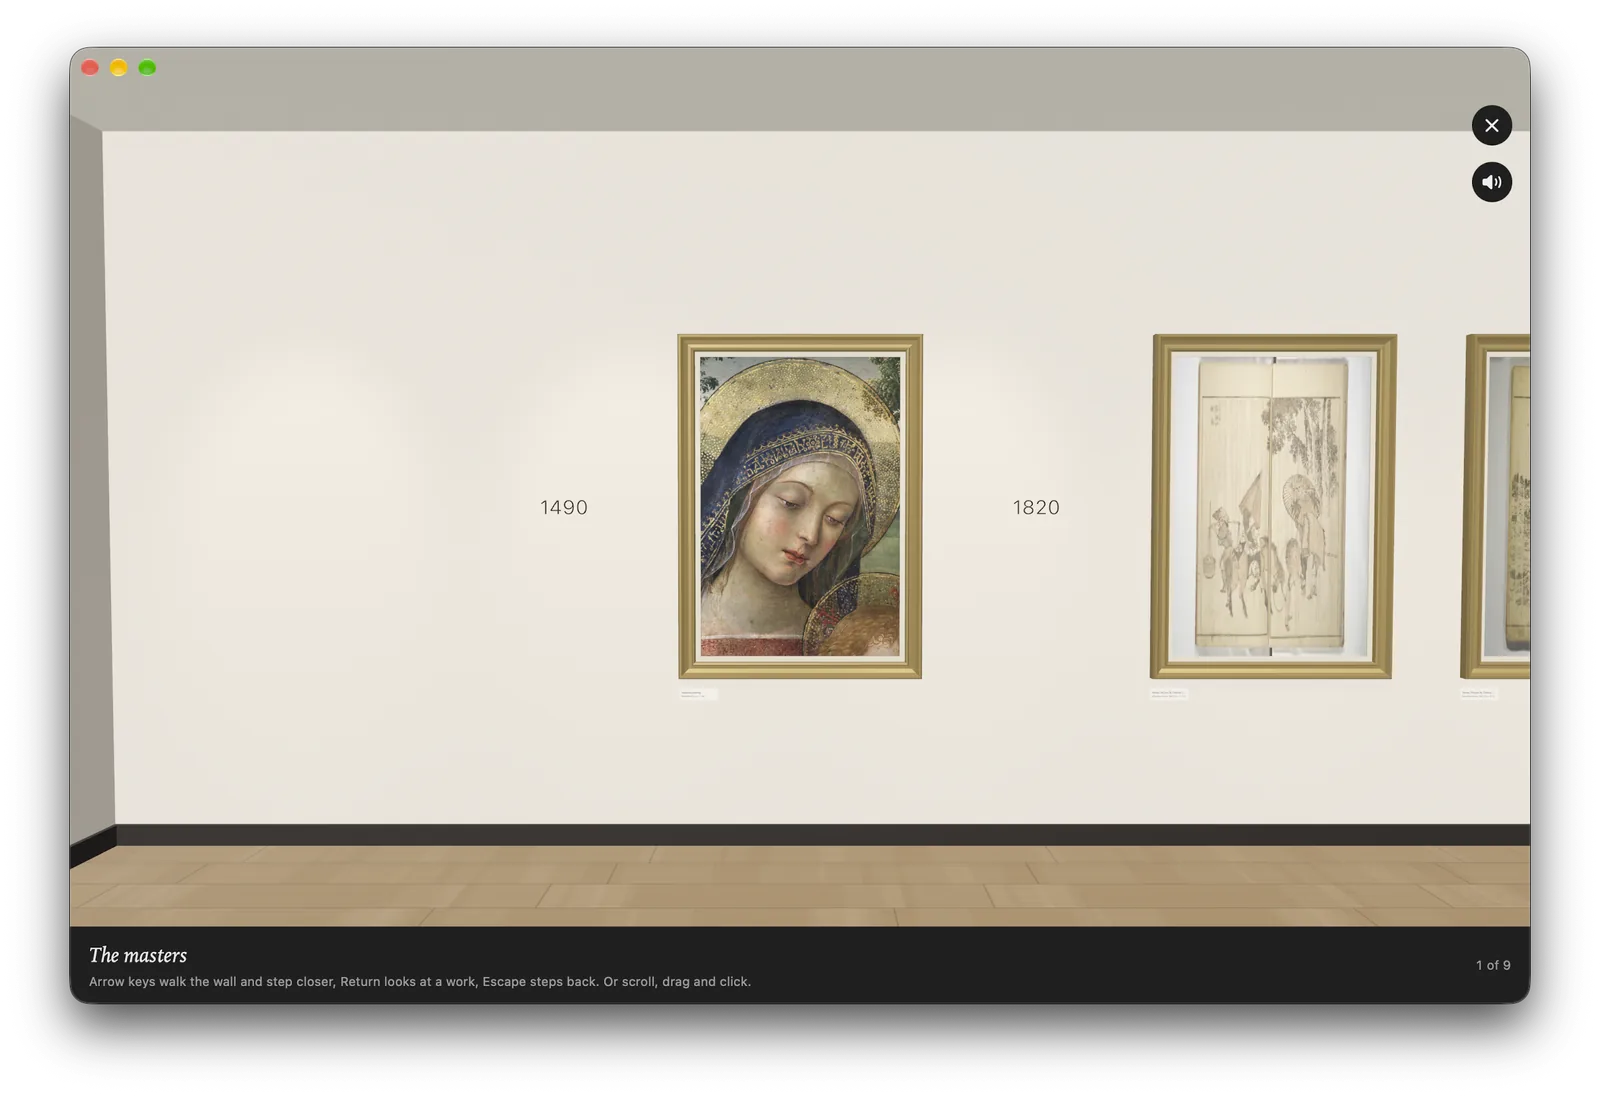
Task: Click the caption placard under the Madonna painting
Action: [698, 694]
